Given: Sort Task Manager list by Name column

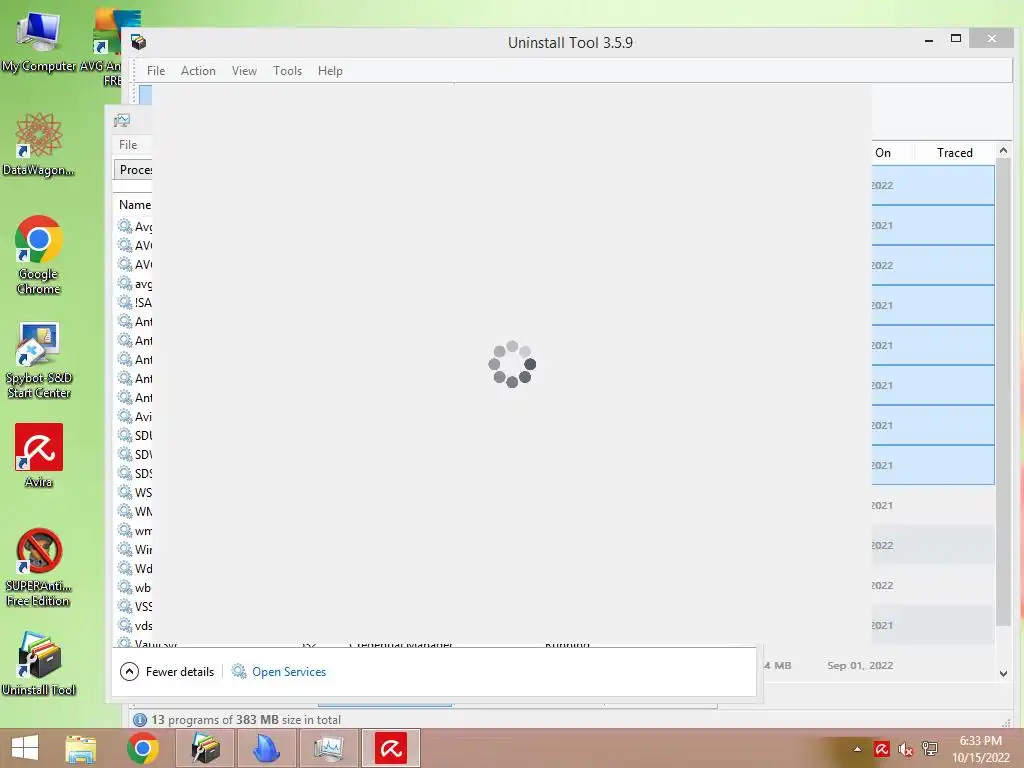Looking at the screenshot, I should [x=135, y=204].
